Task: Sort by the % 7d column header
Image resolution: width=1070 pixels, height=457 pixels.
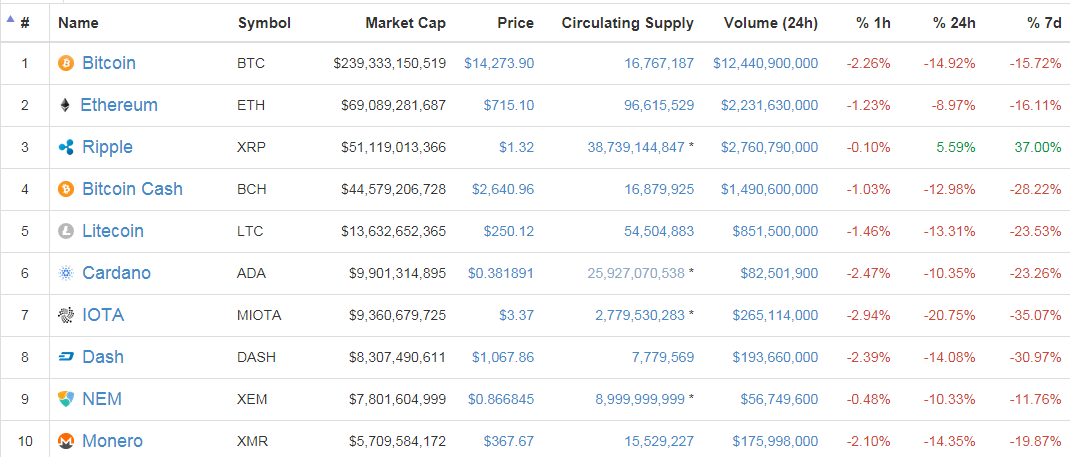Action: point(1044,22)
